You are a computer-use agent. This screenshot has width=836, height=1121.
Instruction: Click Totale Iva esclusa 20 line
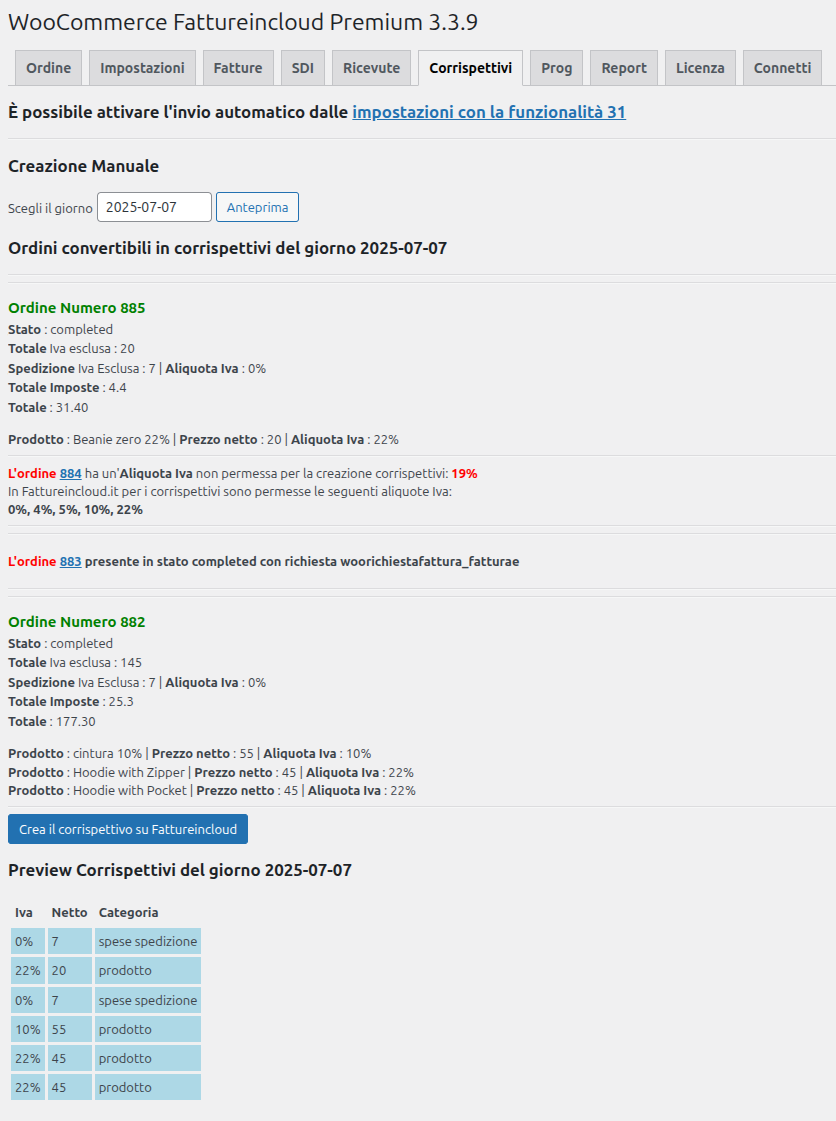72,348
